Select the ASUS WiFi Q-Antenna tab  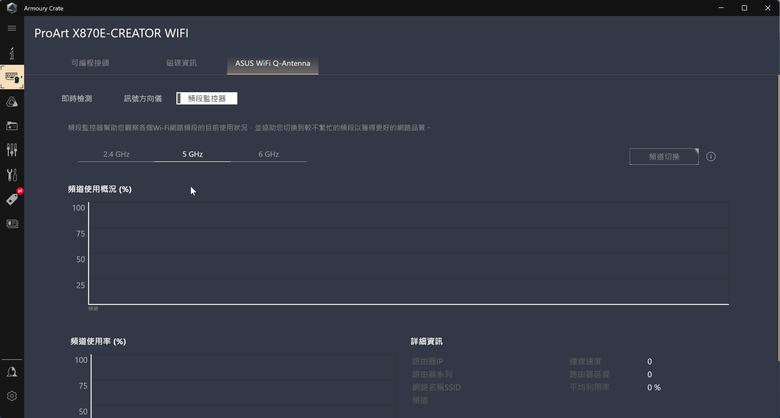pyautogui.click(x=273, y=64)
